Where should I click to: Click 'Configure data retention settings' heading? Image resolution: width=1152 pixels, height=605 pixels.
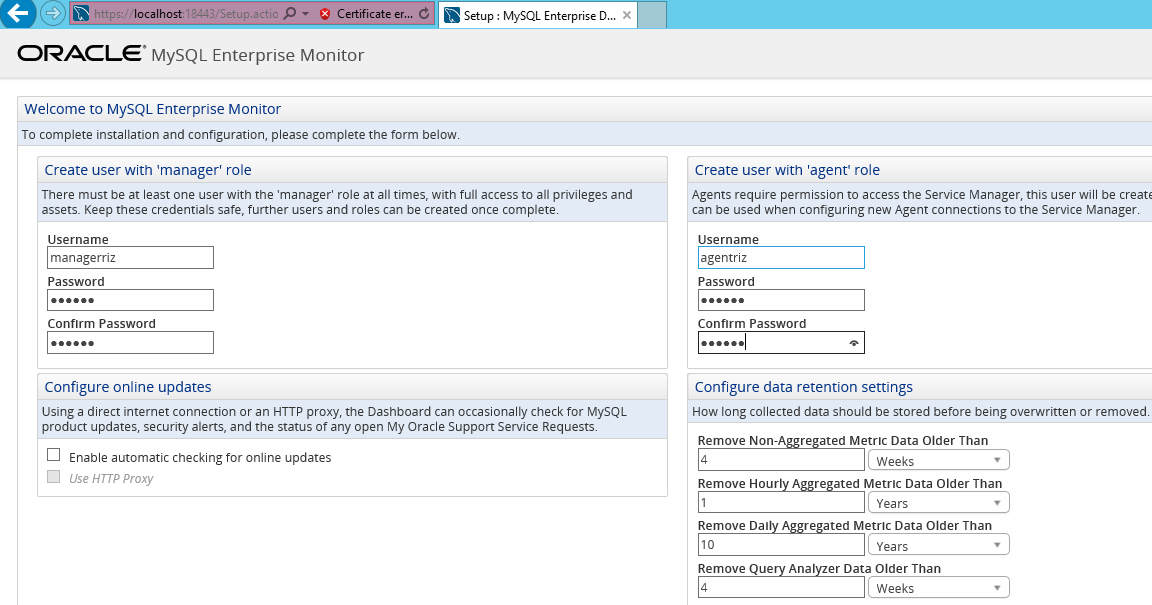pyautogui.click(x=804, y=387)
